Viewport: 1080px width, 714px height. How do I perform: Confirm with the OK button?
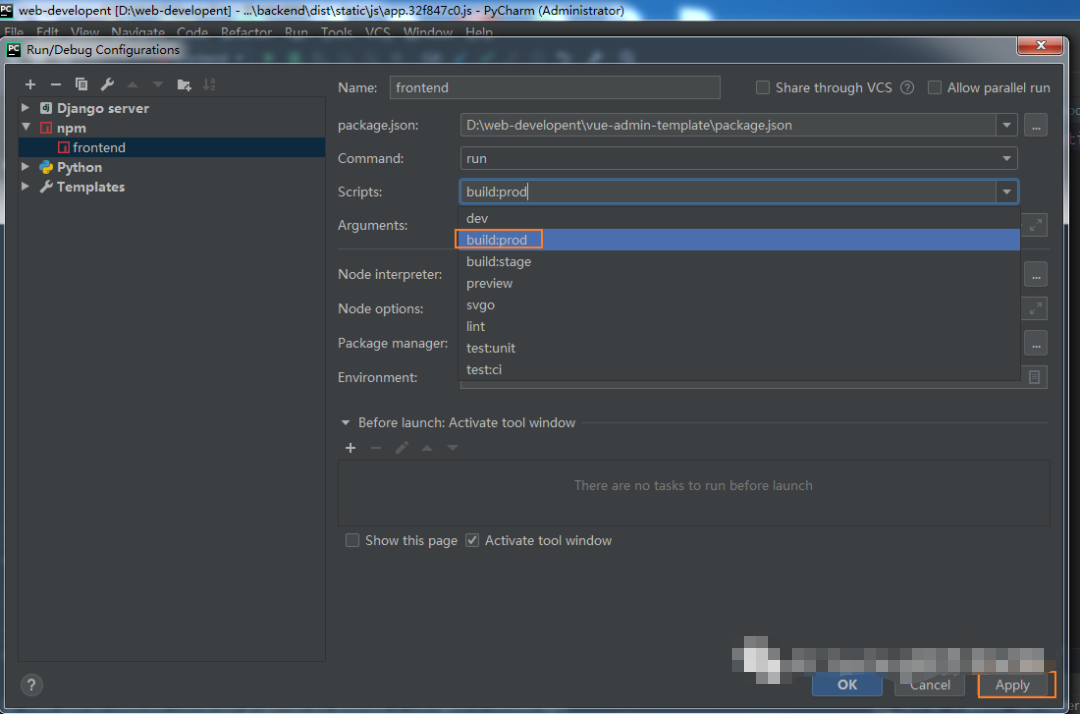tap(847, 684)
